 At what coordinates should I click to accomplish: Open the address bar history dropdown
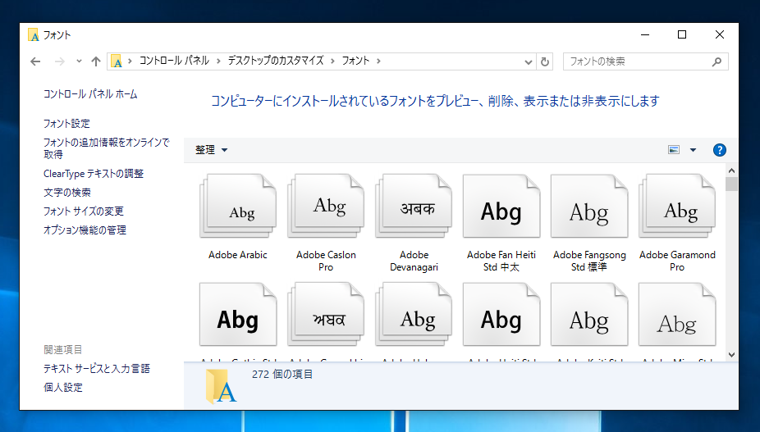pyautogui.click(x=528, y=62)
